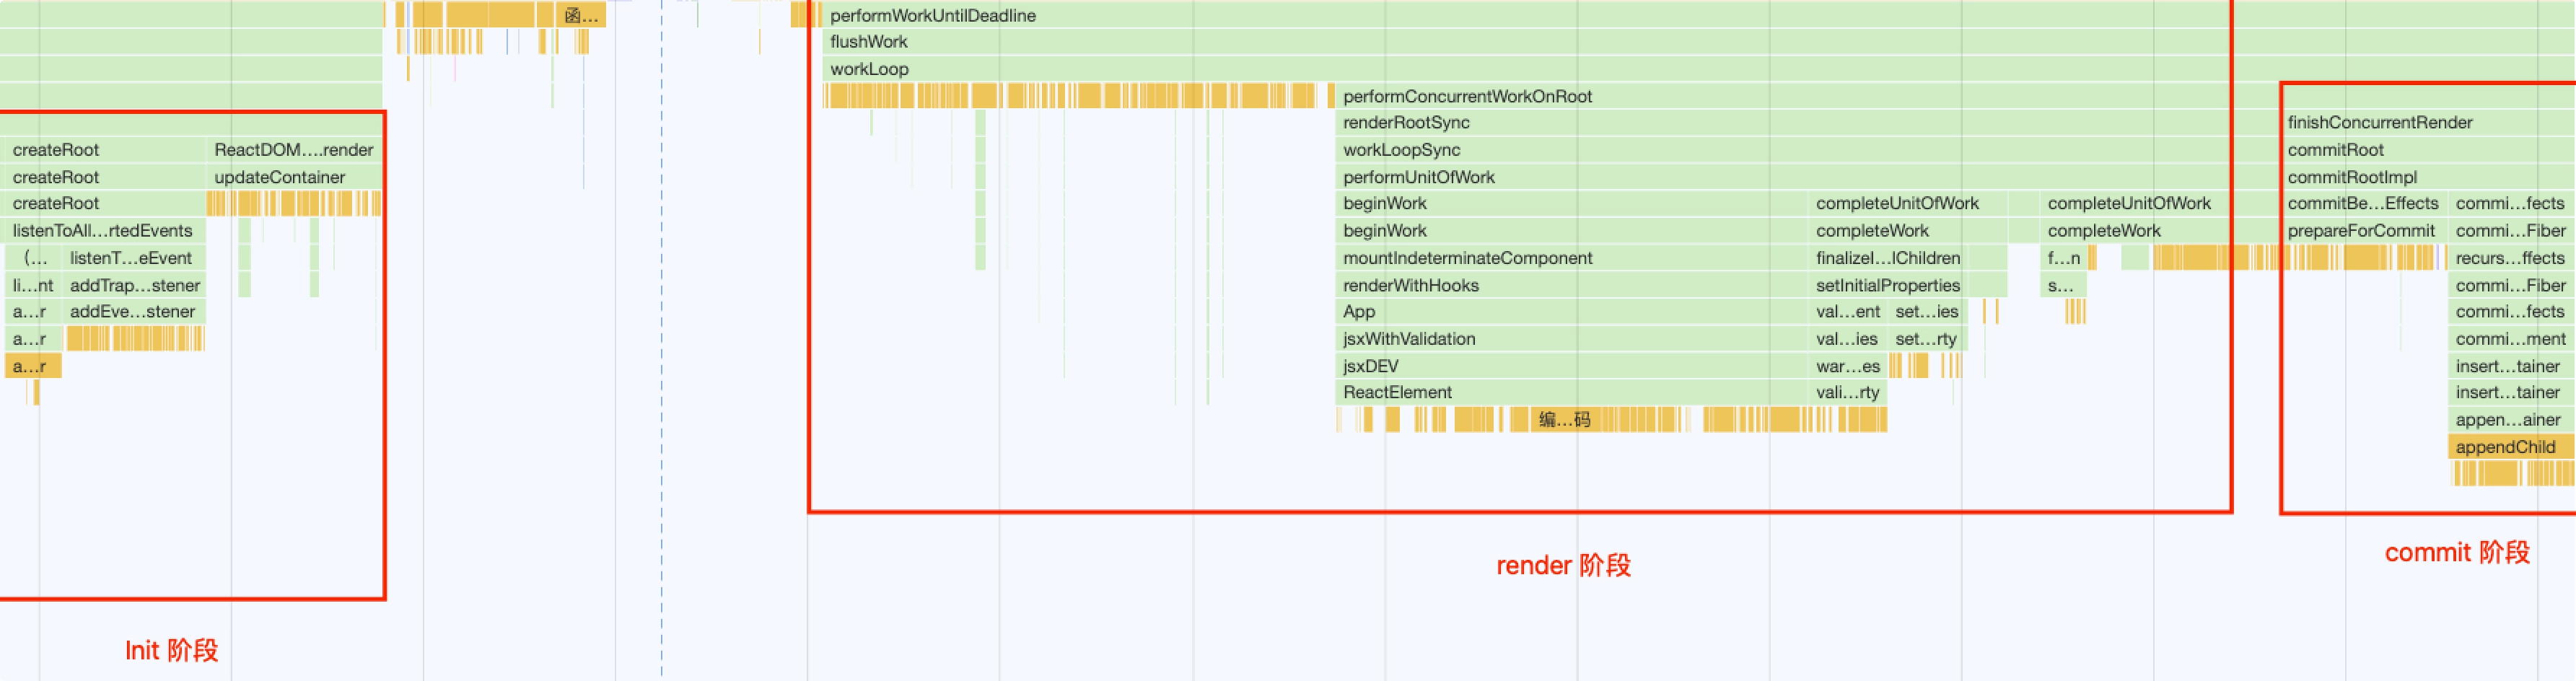
Task: Select the jsxWithValidation bar
Action: (x=1408, y=339)
